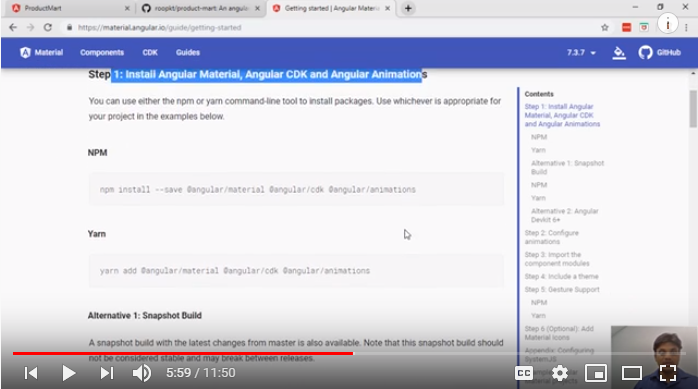Click the highlighted Step 1 page heading
Image resolution: width=698 pixels, height=389 pixels.
click(258, 74)
